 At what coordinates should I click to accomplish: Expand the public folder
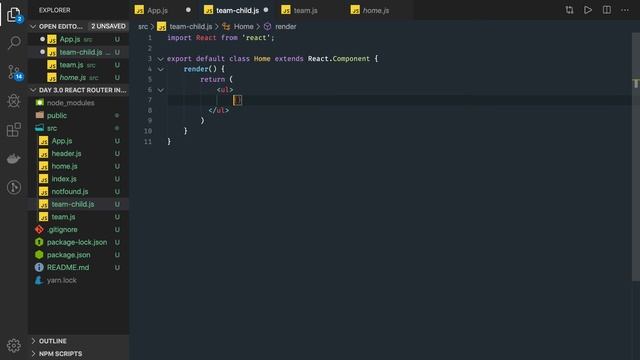(x=78, y=116)
